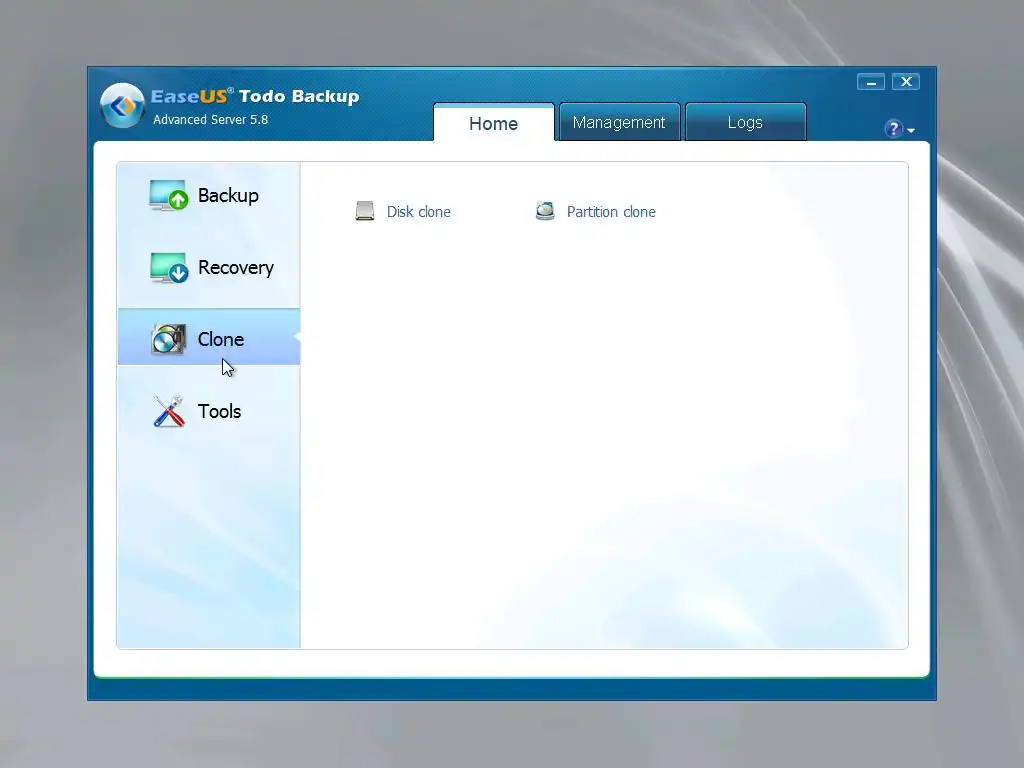The image size is (1024, 768).
Task: Switch to the Home tab
Action: coord(494,123)
